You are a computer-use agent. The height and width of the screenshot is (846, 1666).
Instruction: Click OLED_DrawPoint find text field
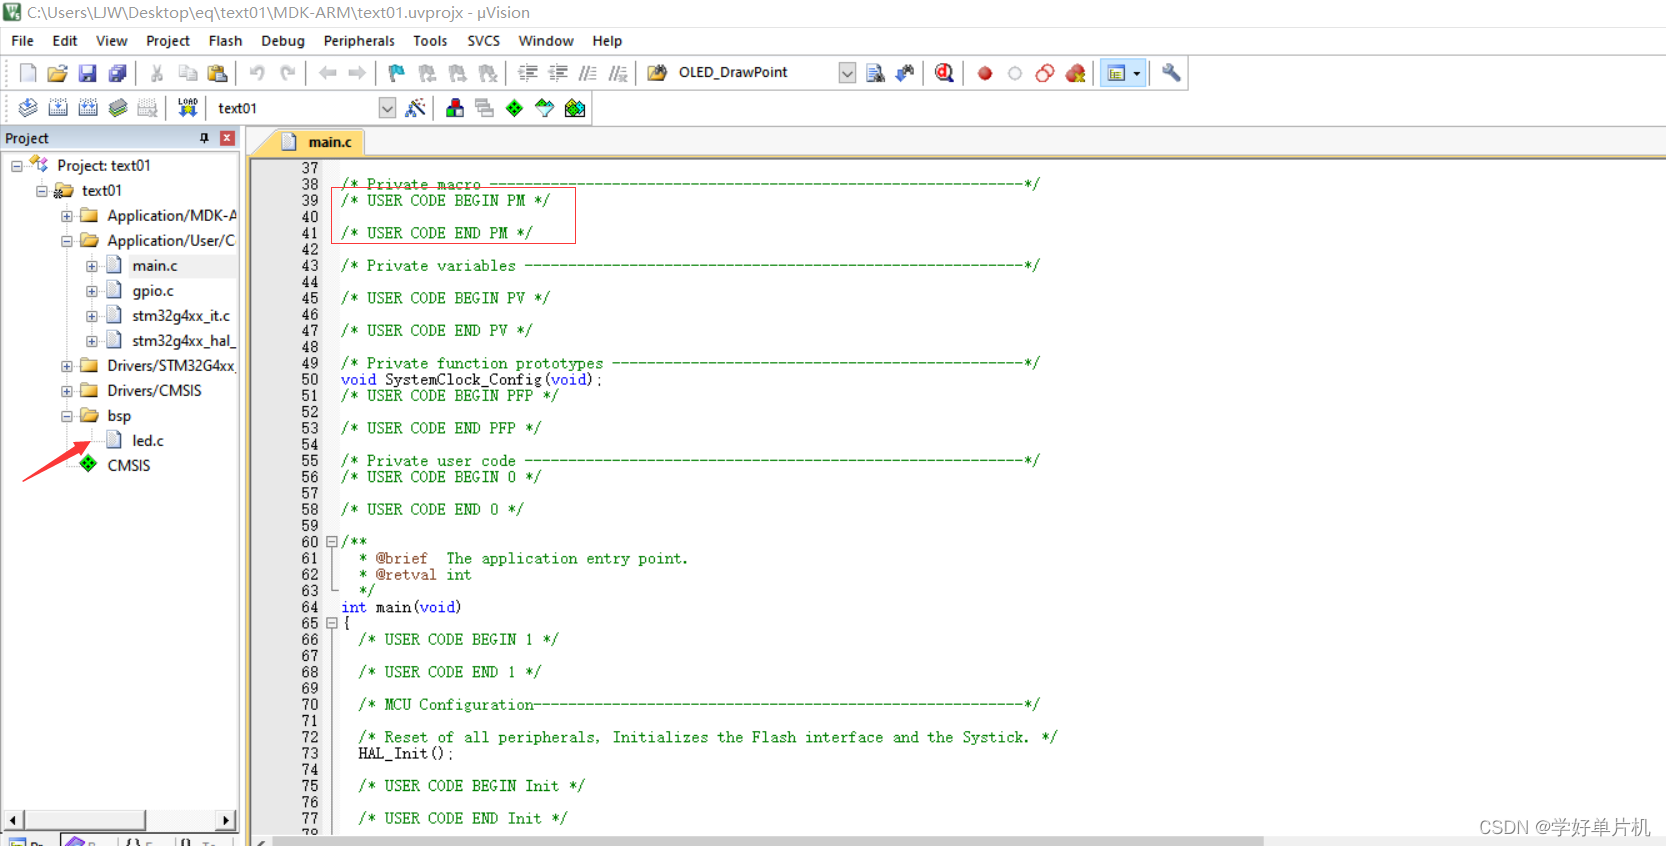(755, 73)
